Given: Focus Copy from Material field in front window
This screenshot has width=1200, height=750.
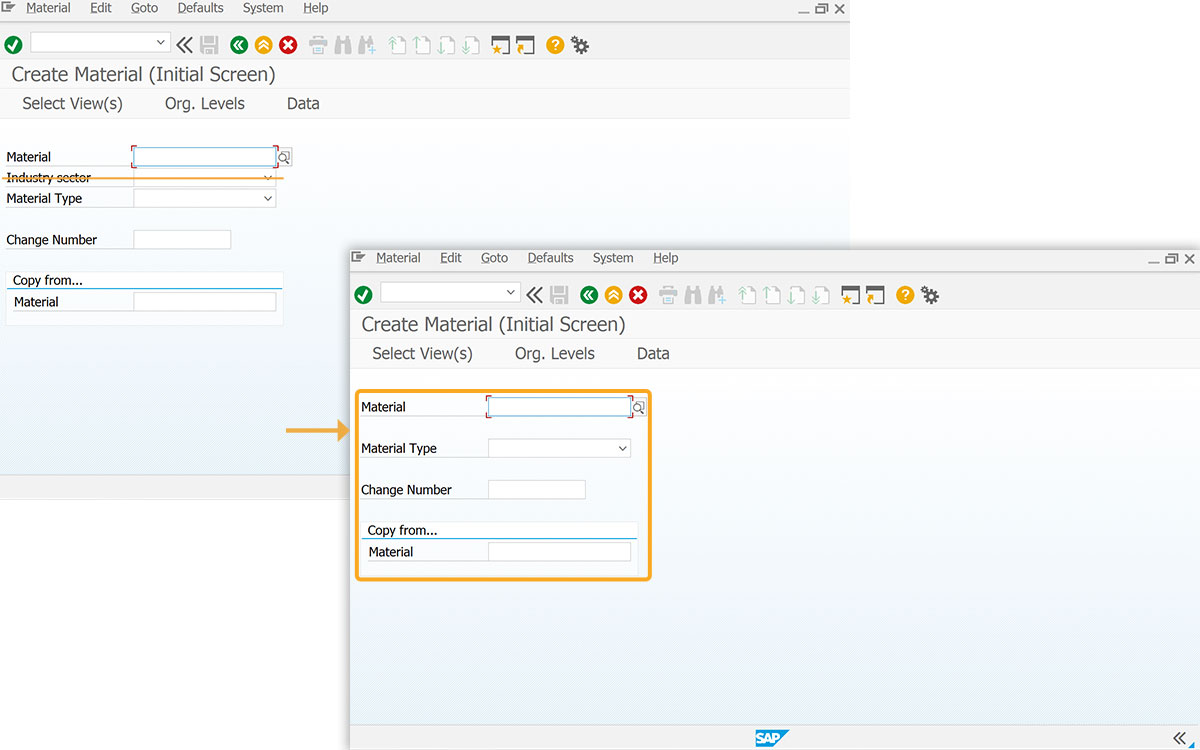Looking at the screenshot, I should (560, 552).
